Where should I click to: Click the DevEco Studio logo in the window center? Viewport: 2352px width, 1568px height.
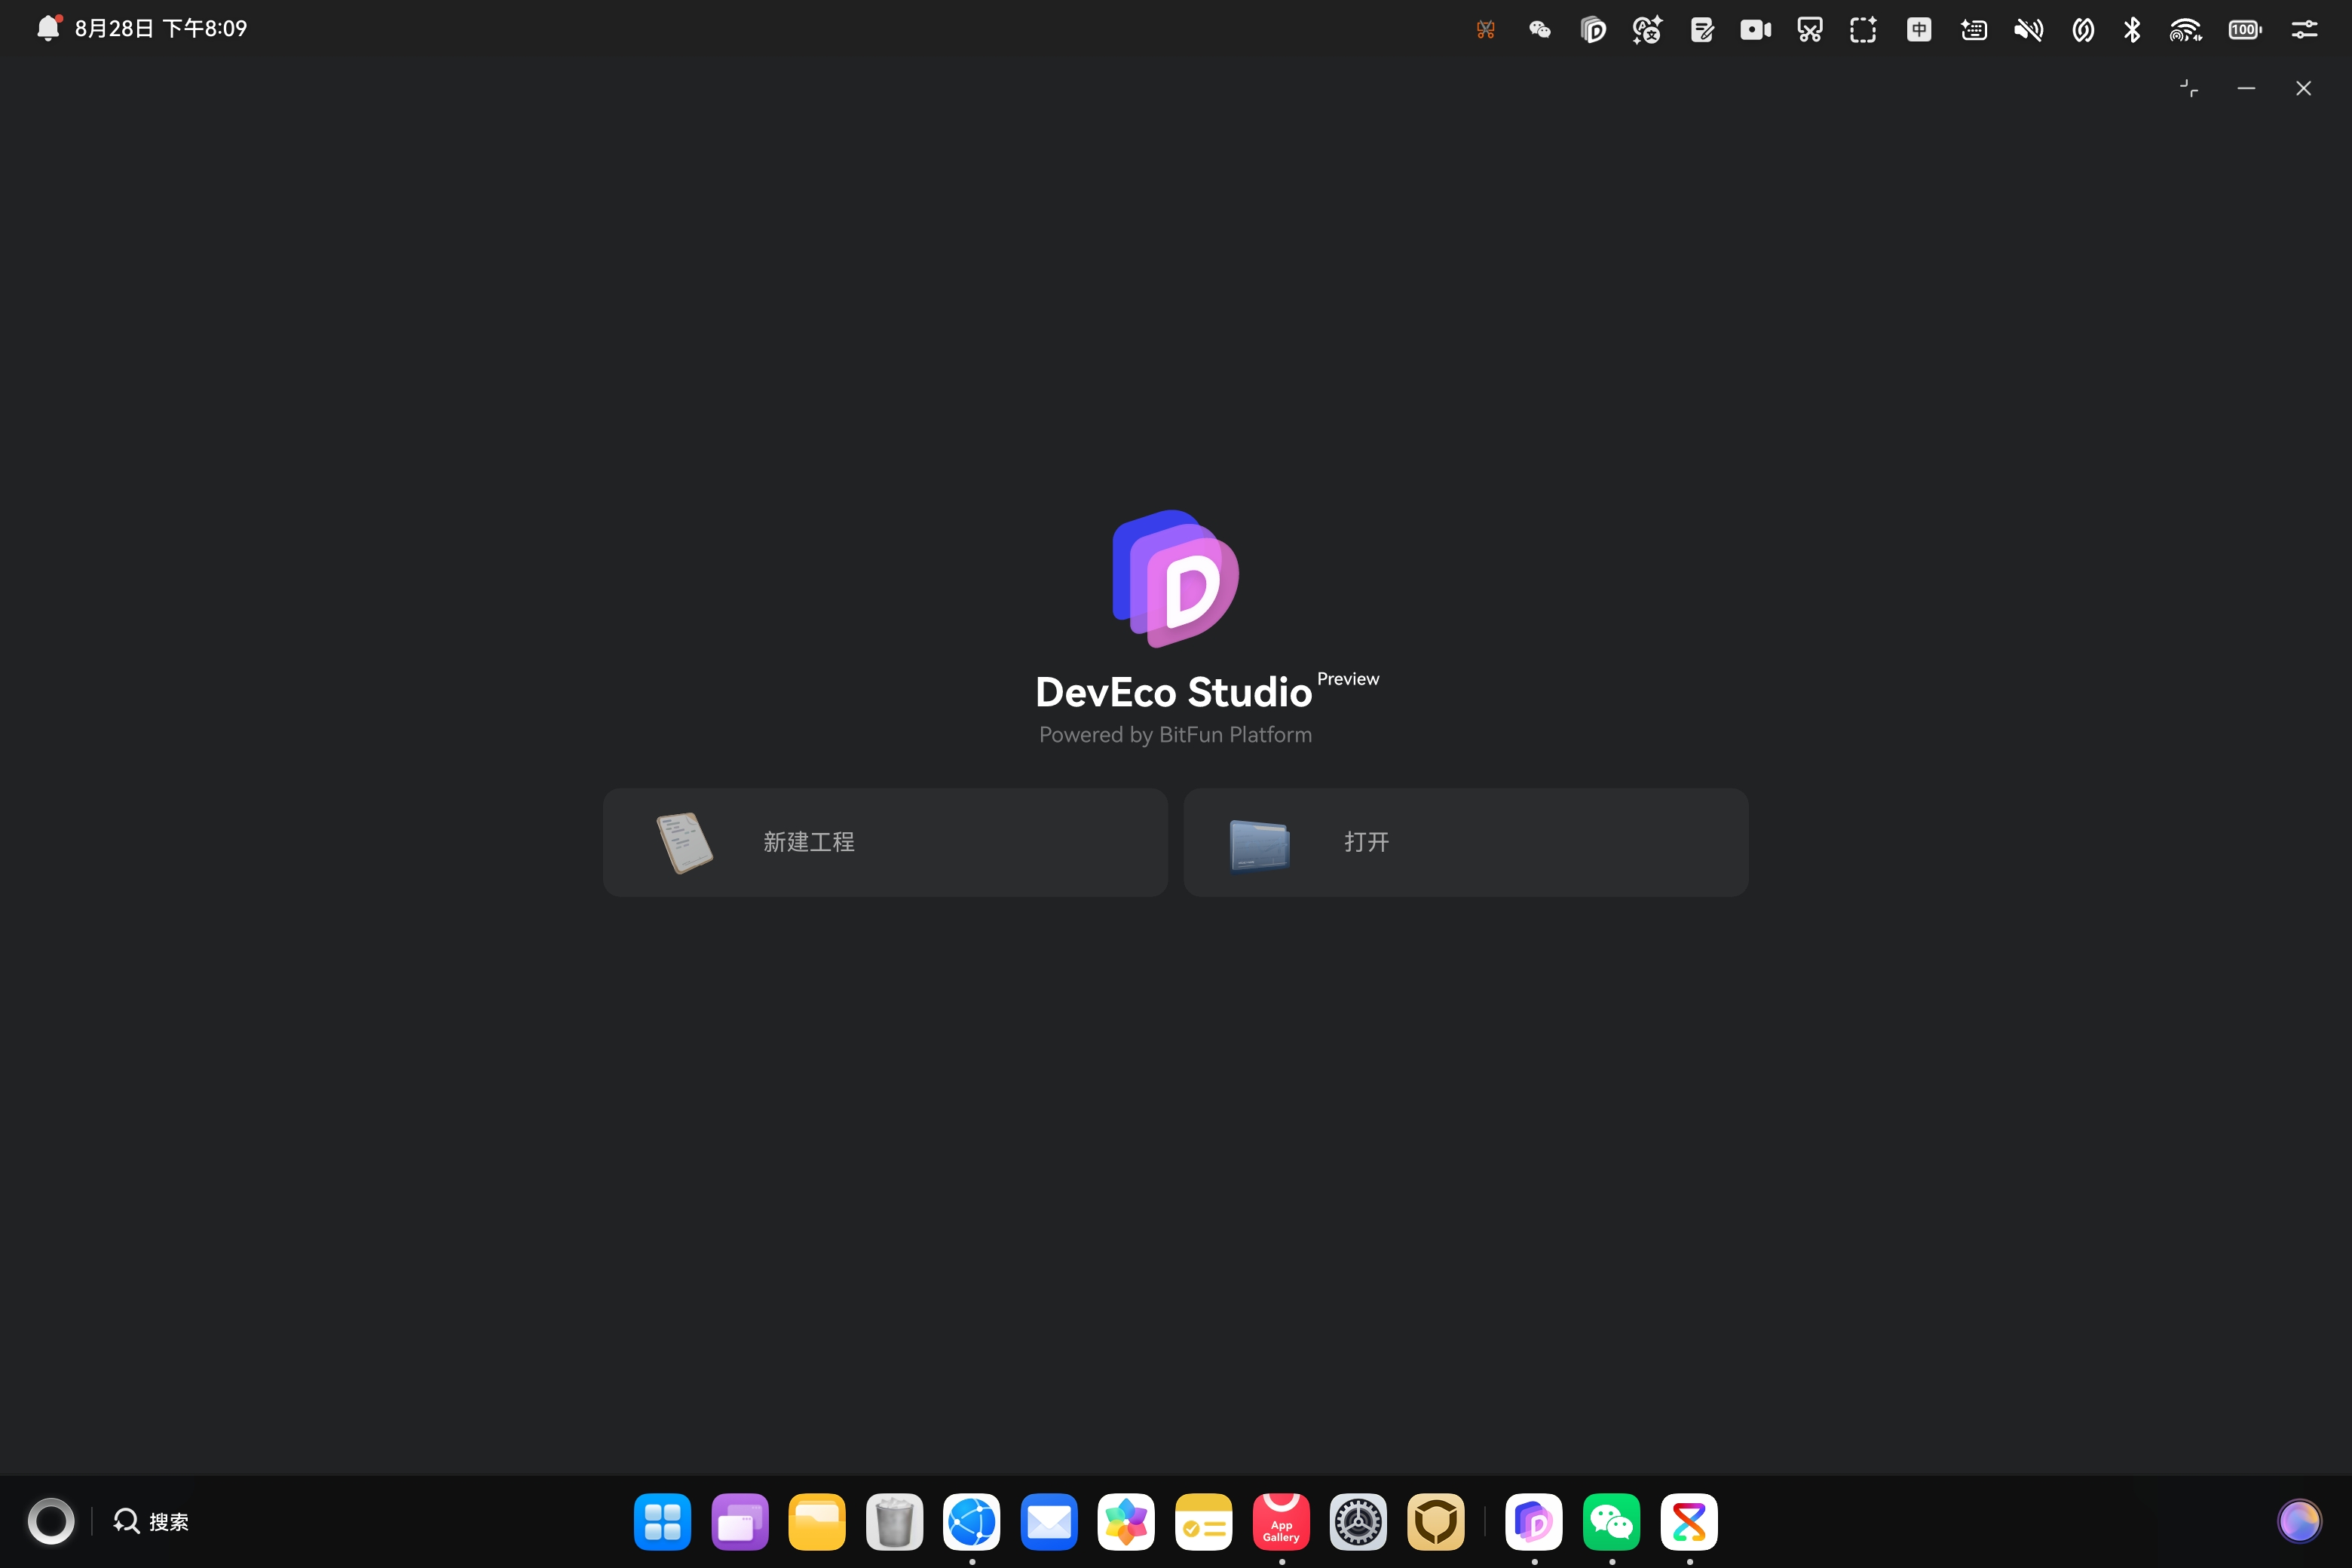click(x=1176, y=579)
